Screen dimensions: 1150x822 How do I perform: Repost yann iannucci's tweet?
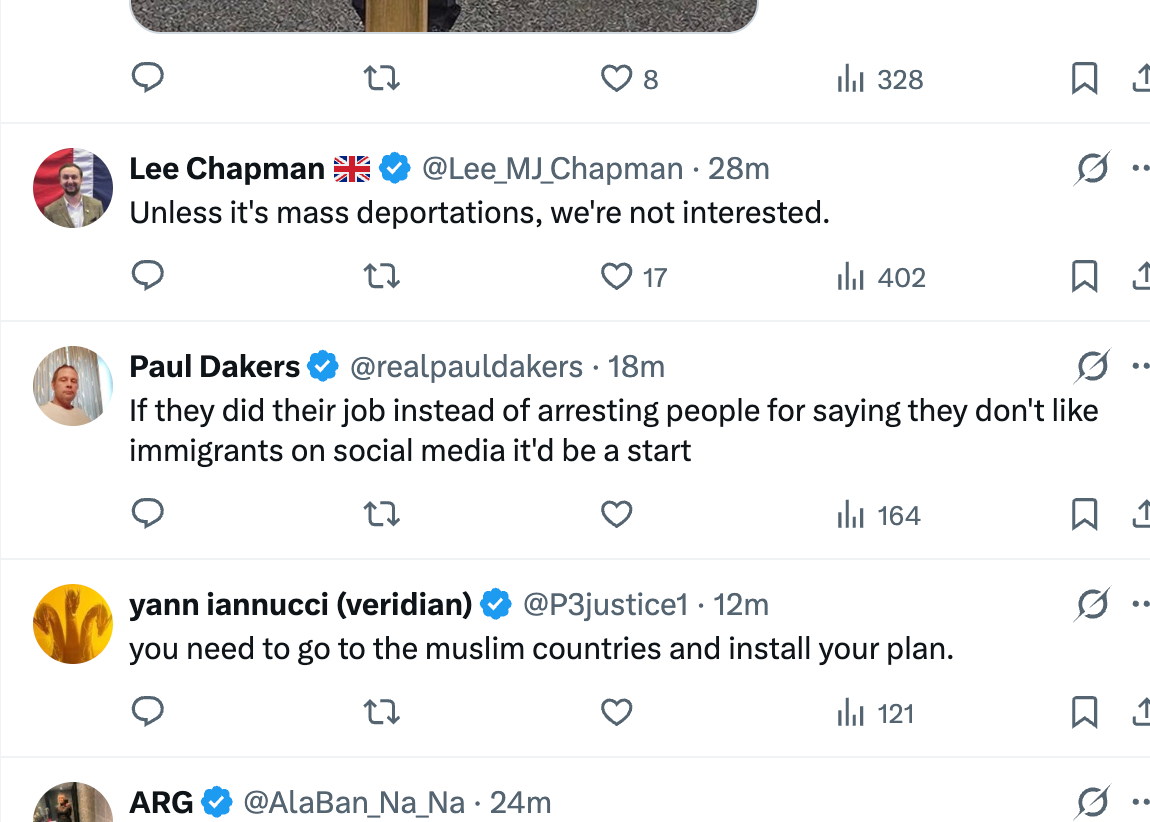381,712
